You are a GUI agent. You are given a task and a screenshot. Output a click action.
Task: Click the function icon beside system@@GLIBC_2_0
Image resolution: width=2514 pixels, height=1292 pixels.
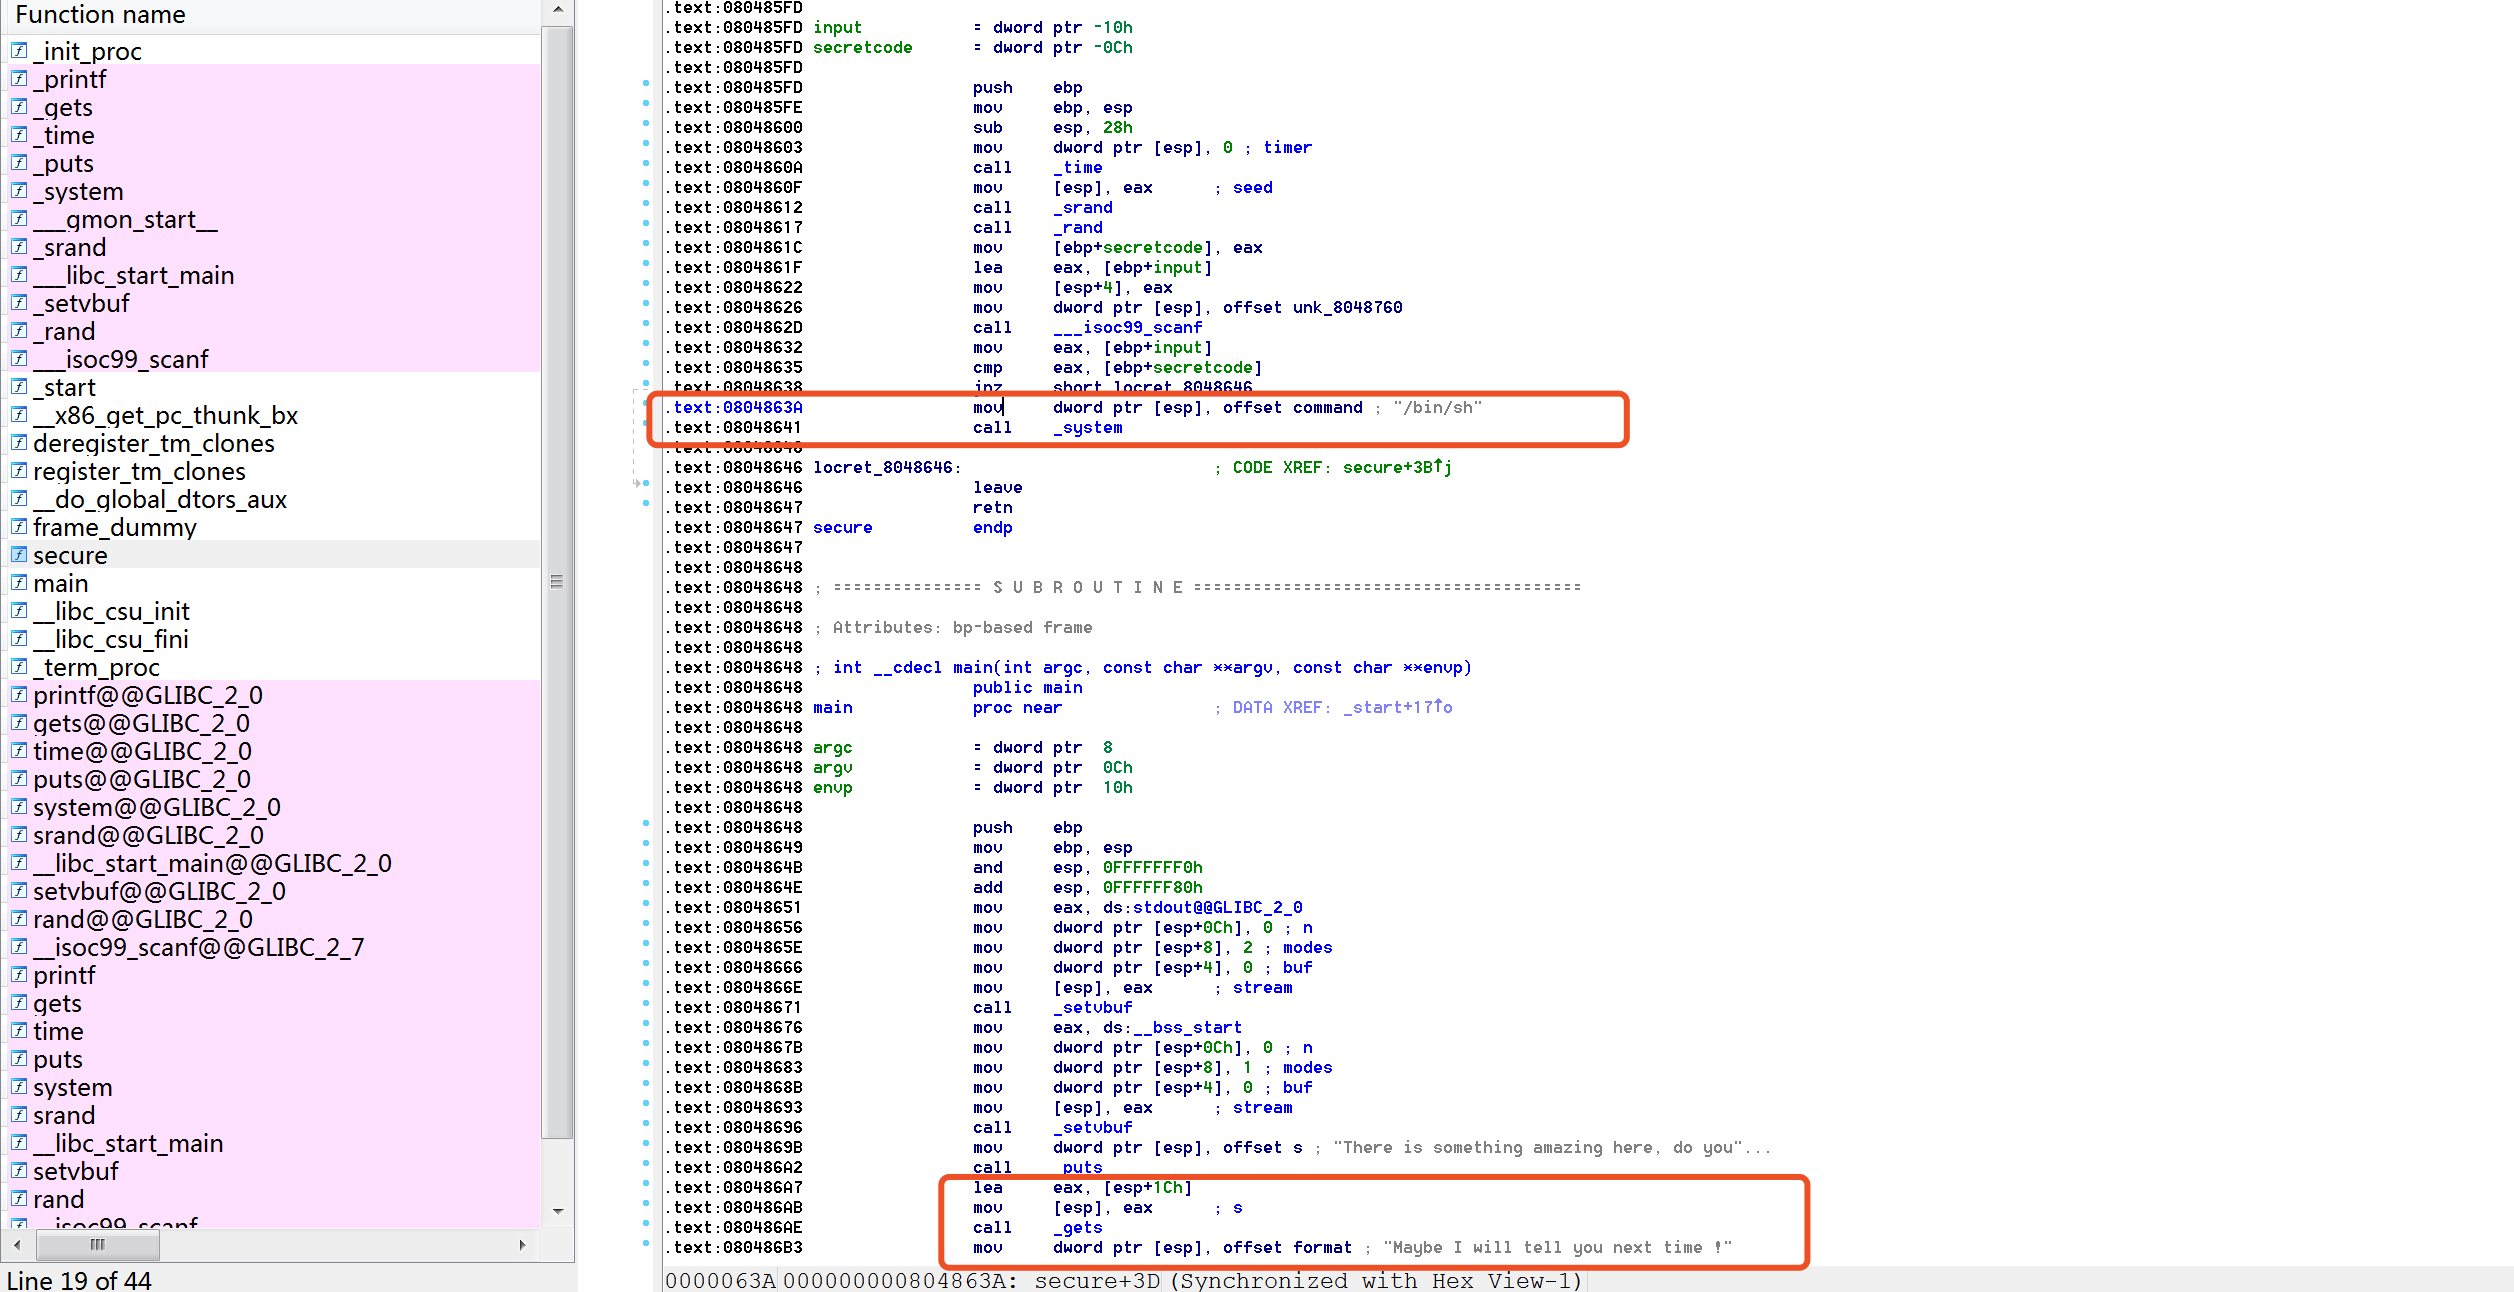click(19, 806)
